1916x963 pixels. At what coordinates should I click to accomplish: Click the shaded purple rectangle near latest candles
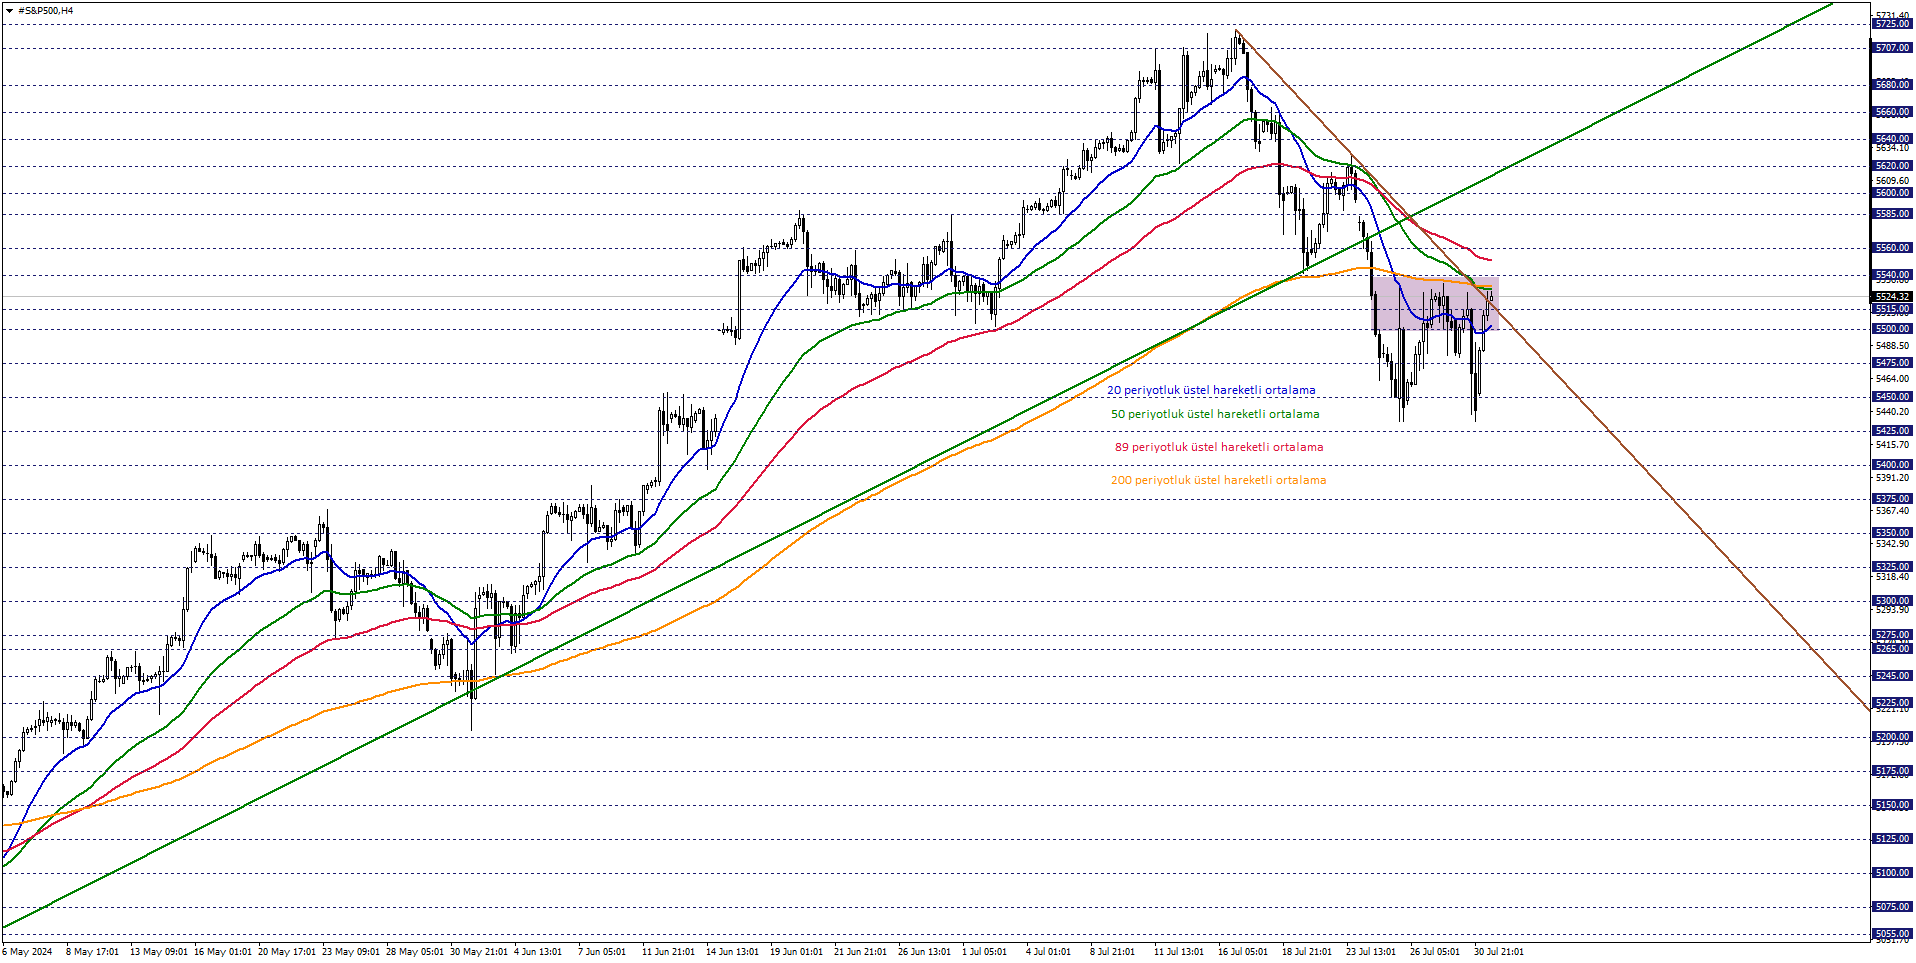tap(1435, 304)
